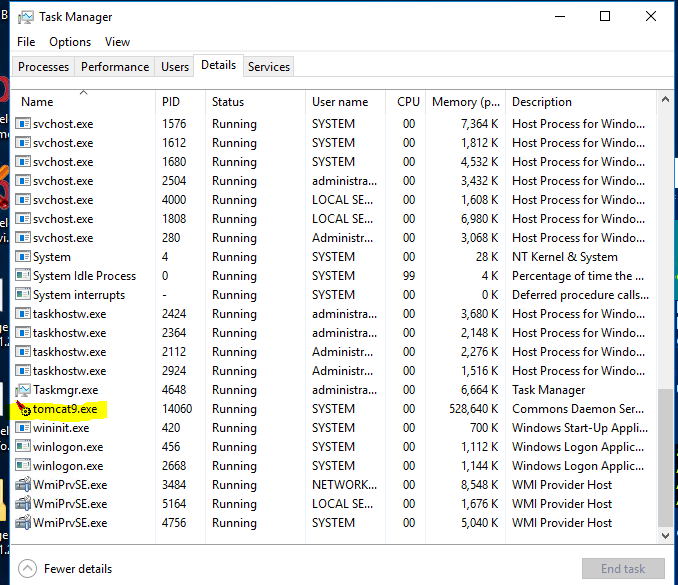Click the tomcat9.exe process icon
The image size is (678, 585).
click(24, 409)
